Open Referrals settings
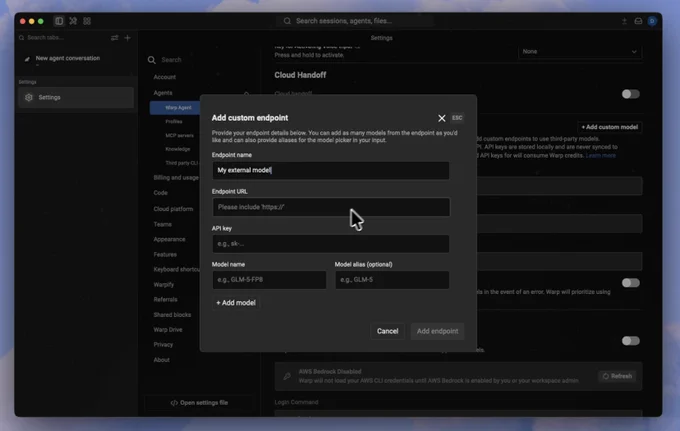This screenshot has width=680, height=431. point(165,300)
